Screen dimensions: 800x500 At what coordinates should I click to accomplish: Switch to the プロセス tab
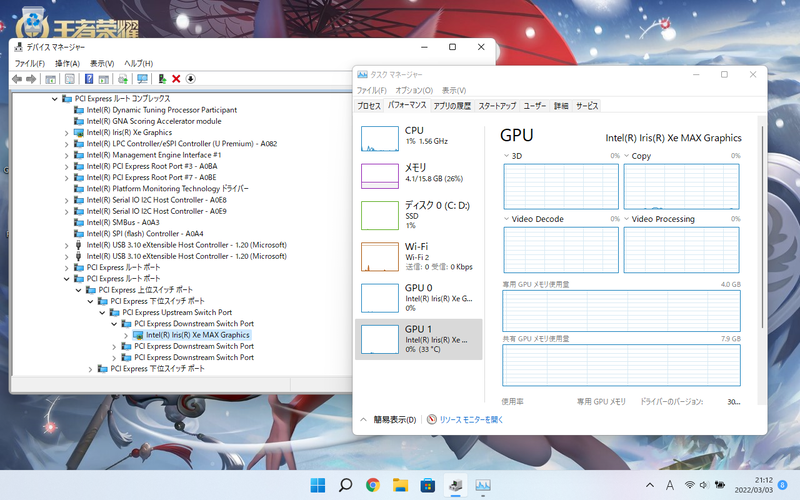(x=369, y=106)
